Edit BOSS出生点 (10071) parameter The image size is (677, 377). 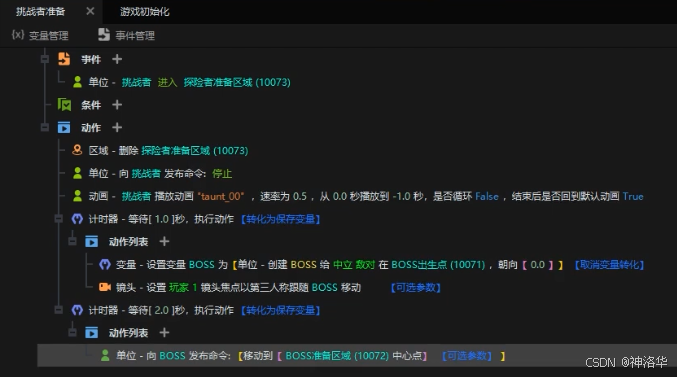point(438,265)
